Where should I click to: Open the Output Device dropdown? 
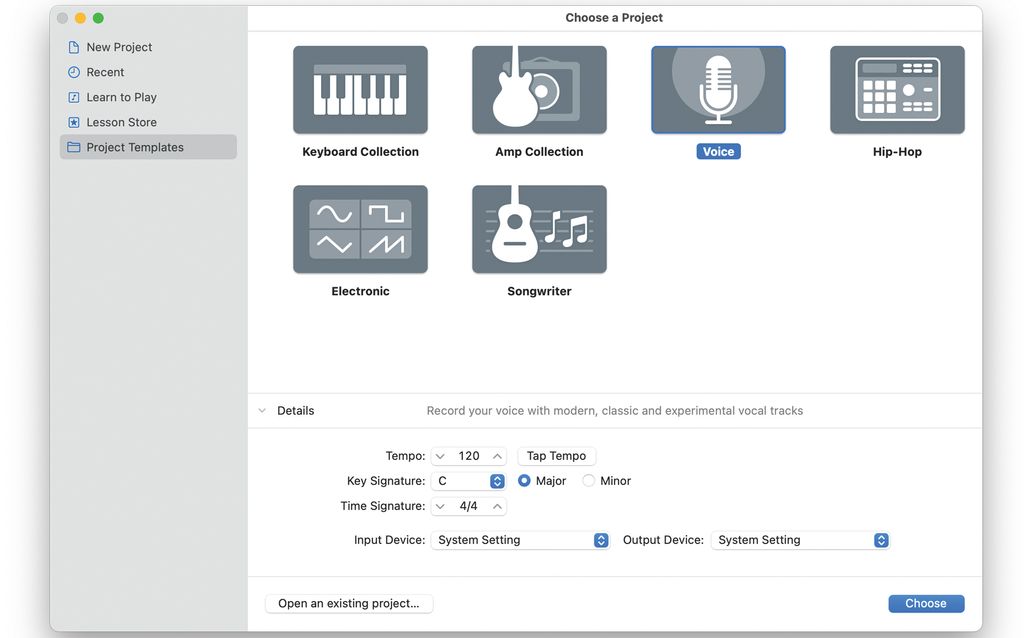[x=880, y=539]
